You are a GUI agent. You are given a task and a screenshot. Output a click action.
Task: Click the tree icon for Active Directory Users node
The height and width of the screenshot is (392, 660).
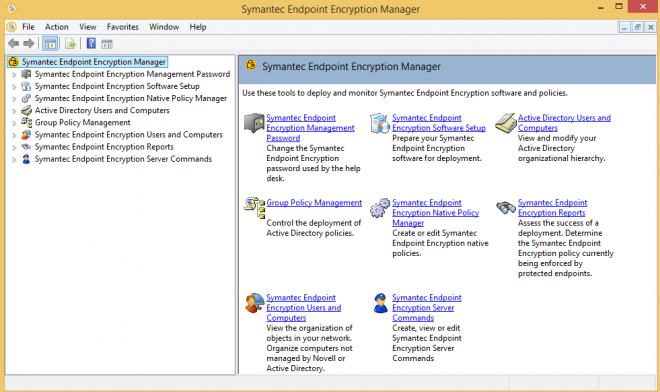26,110
